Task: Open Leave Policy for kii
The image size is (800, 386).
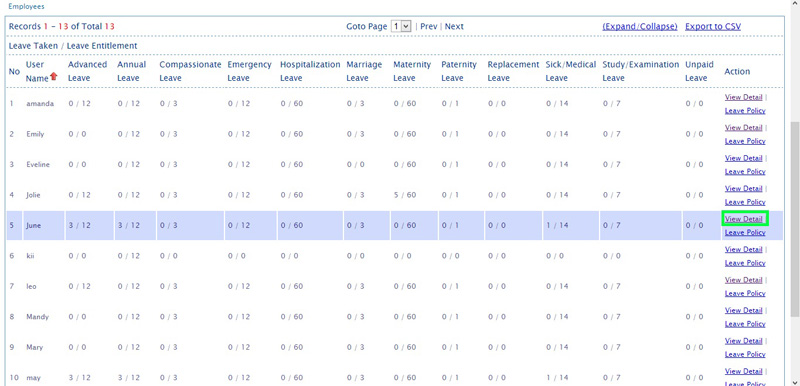Action: point(745,263)
